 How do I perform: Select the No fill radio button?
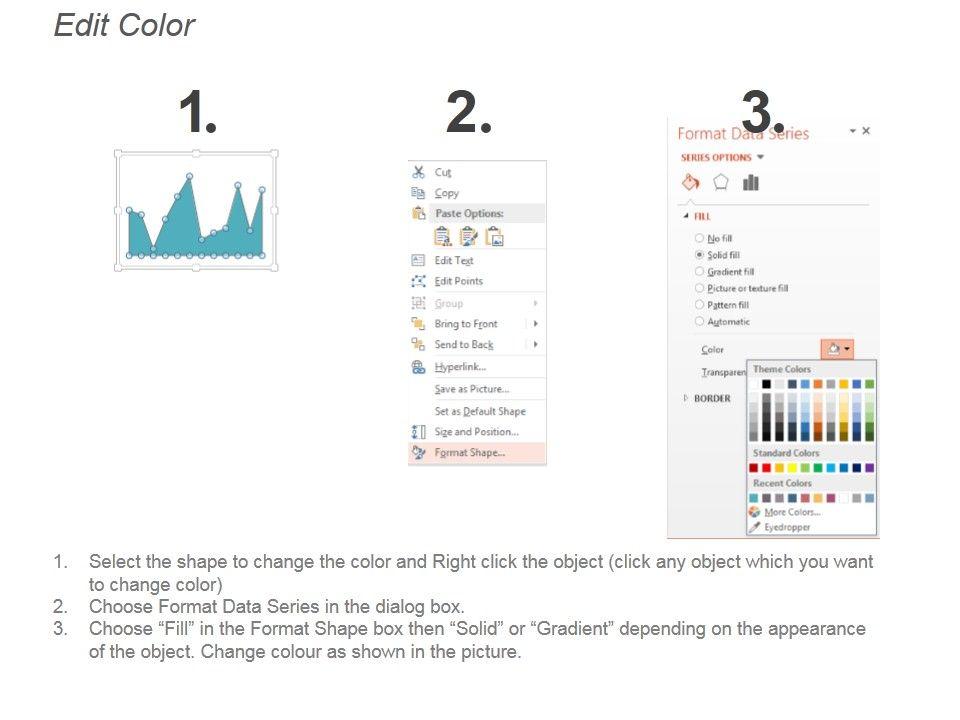point(699,238)
